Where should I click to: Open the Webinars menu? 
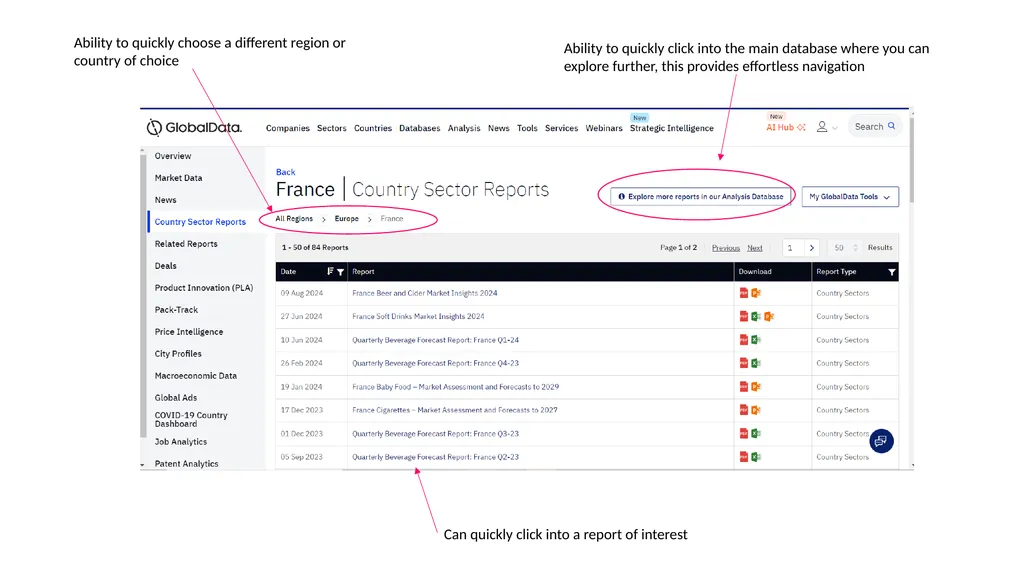point(604,128)
